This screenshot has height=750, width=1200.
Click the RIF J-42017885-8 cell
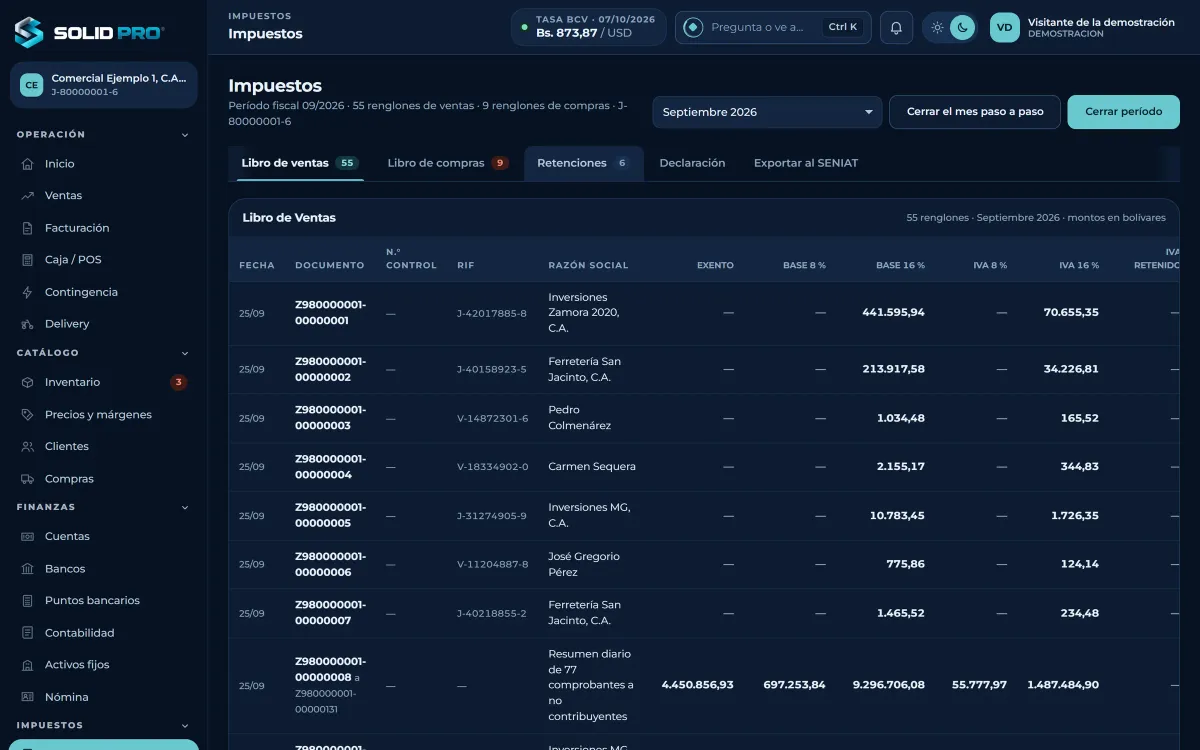[492, 313]
